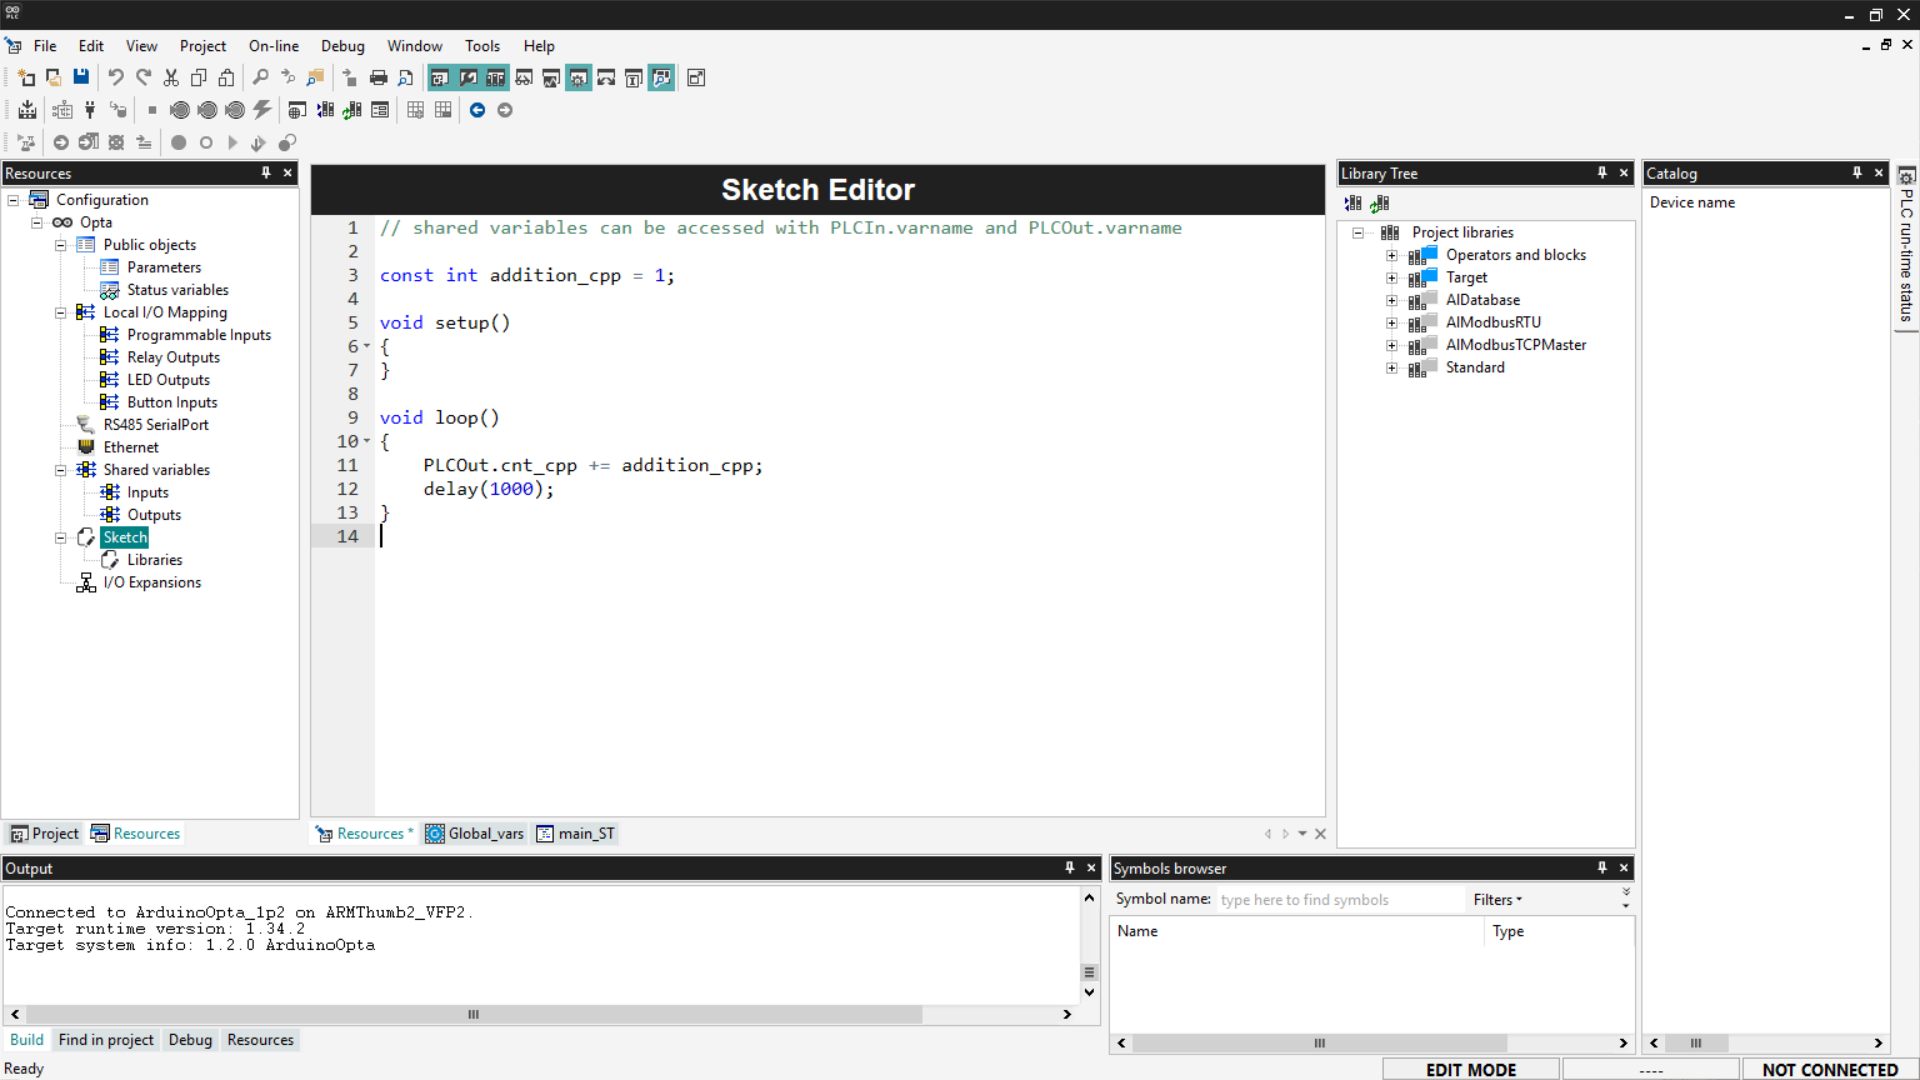The image size is (1920, 1080).
Task: Pin the Resources panel
Action: click(x=266, y=173)
